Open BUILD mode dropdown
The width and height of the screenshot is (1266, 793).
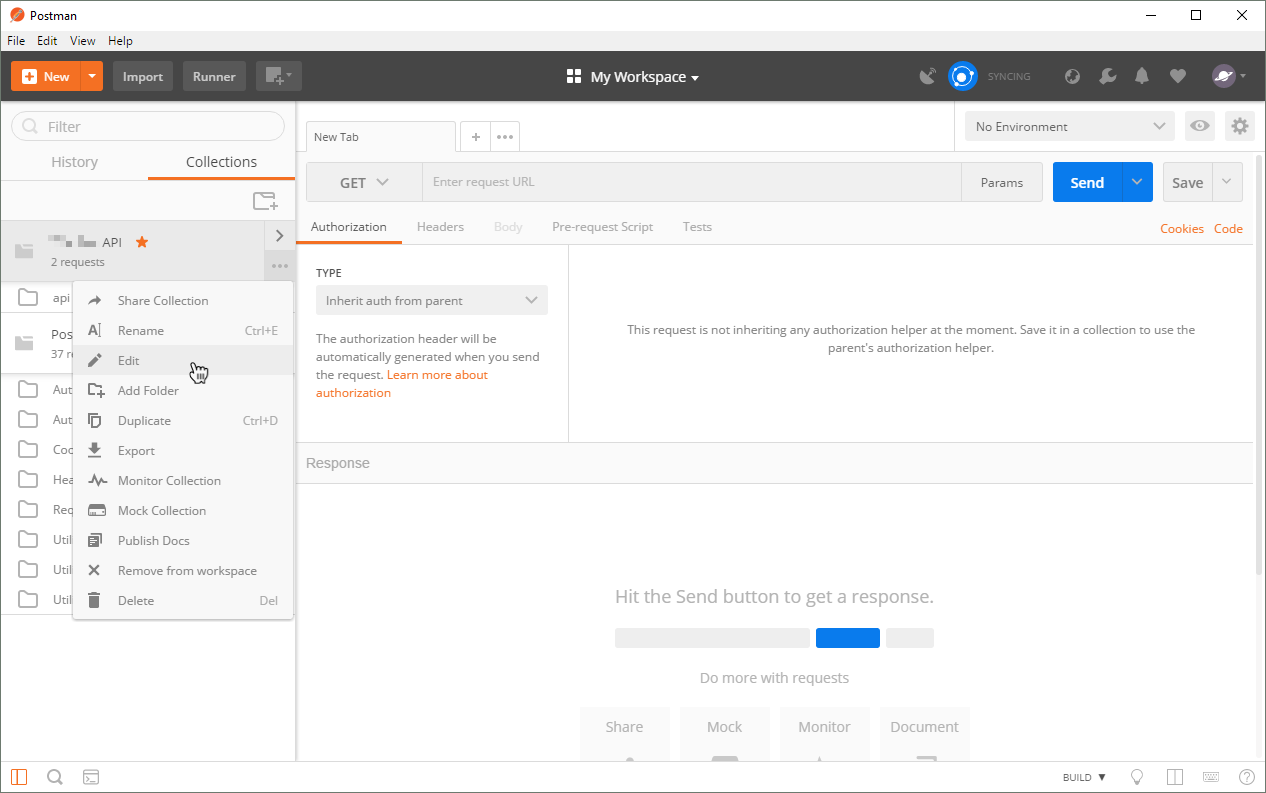[1084, 777]
